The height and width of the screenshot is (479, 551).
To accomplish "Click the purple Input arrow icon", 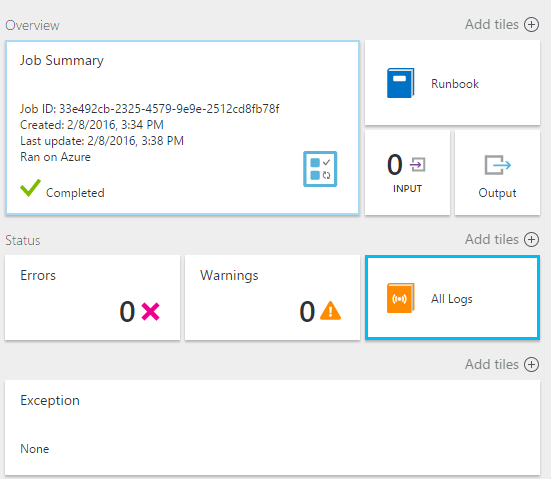I will (417, 164).
